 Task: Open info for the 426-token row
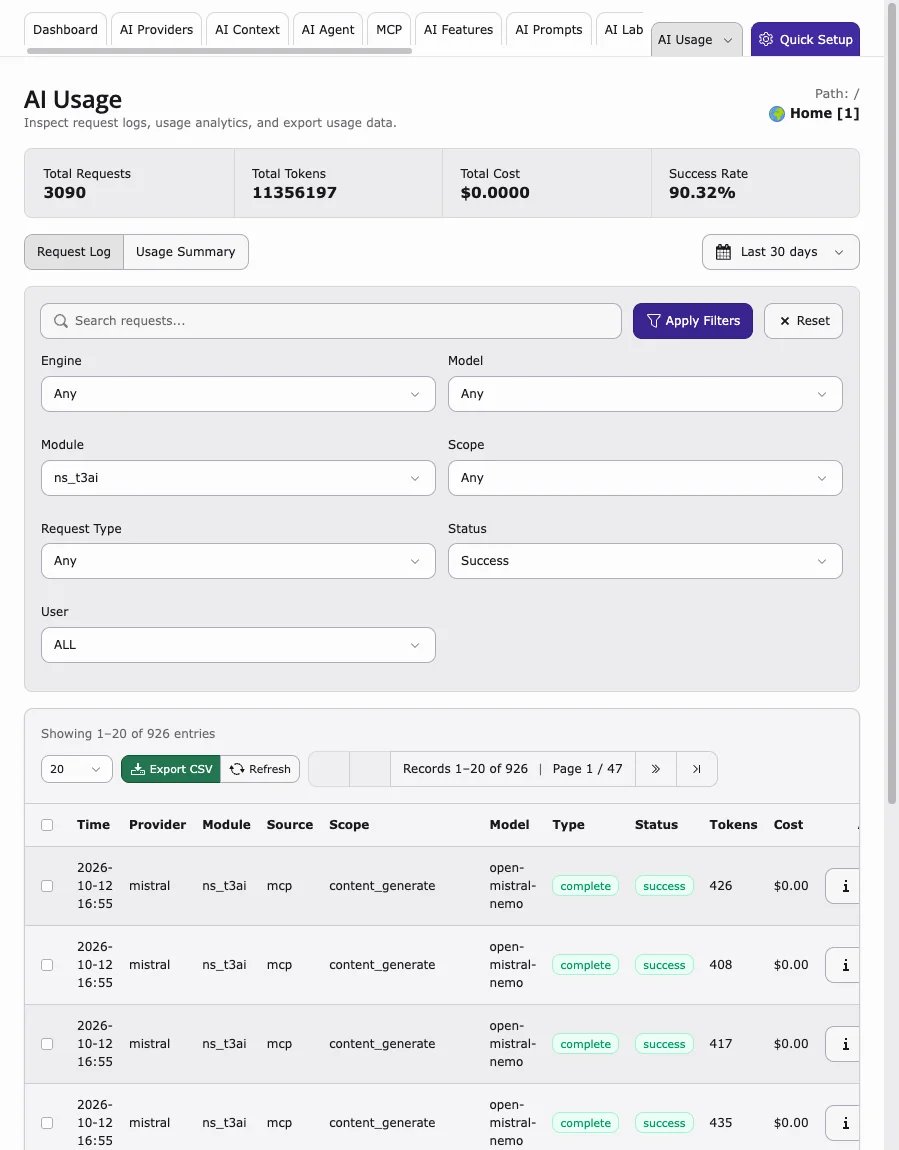pyautogui.click(x=843, y=886)
